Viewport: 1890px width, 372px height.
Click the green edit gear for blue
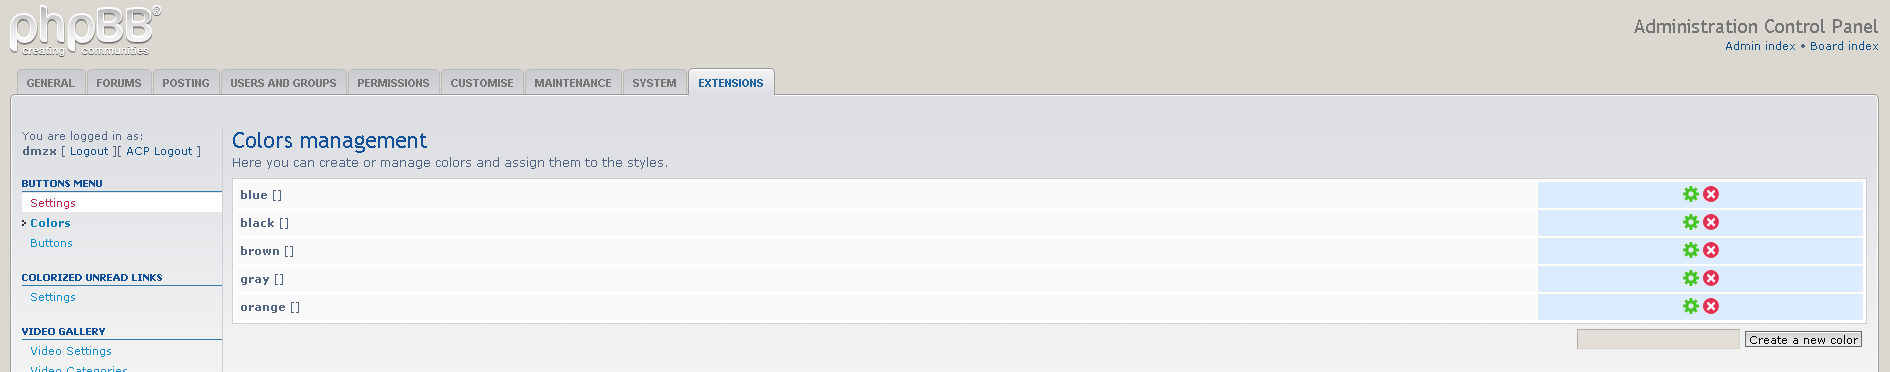(1691, 194)
